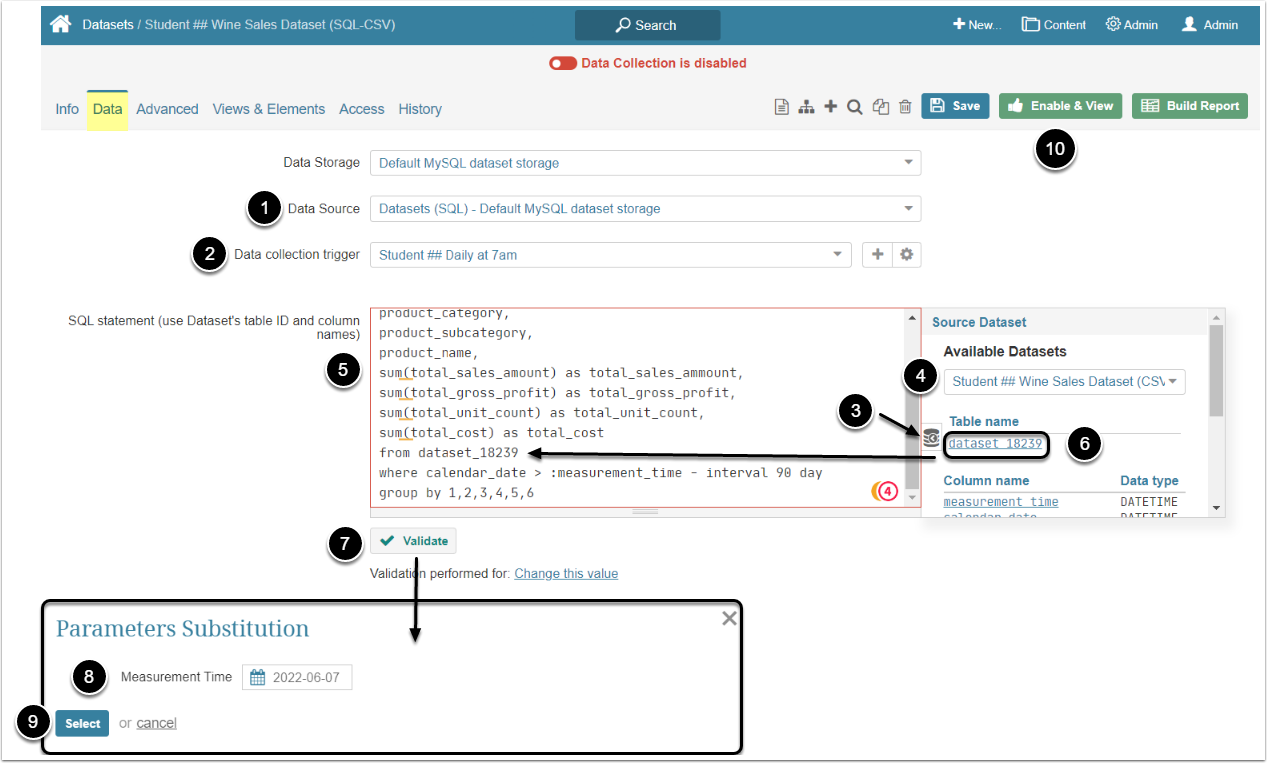Screen dimensions: 1267x763
Task: Click the Change this value link
Action: 566,574
